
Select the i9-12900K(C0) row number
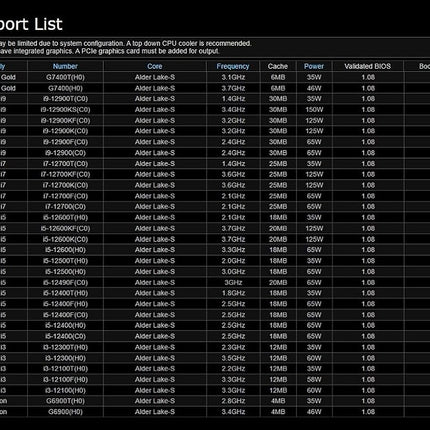[65, 131]
